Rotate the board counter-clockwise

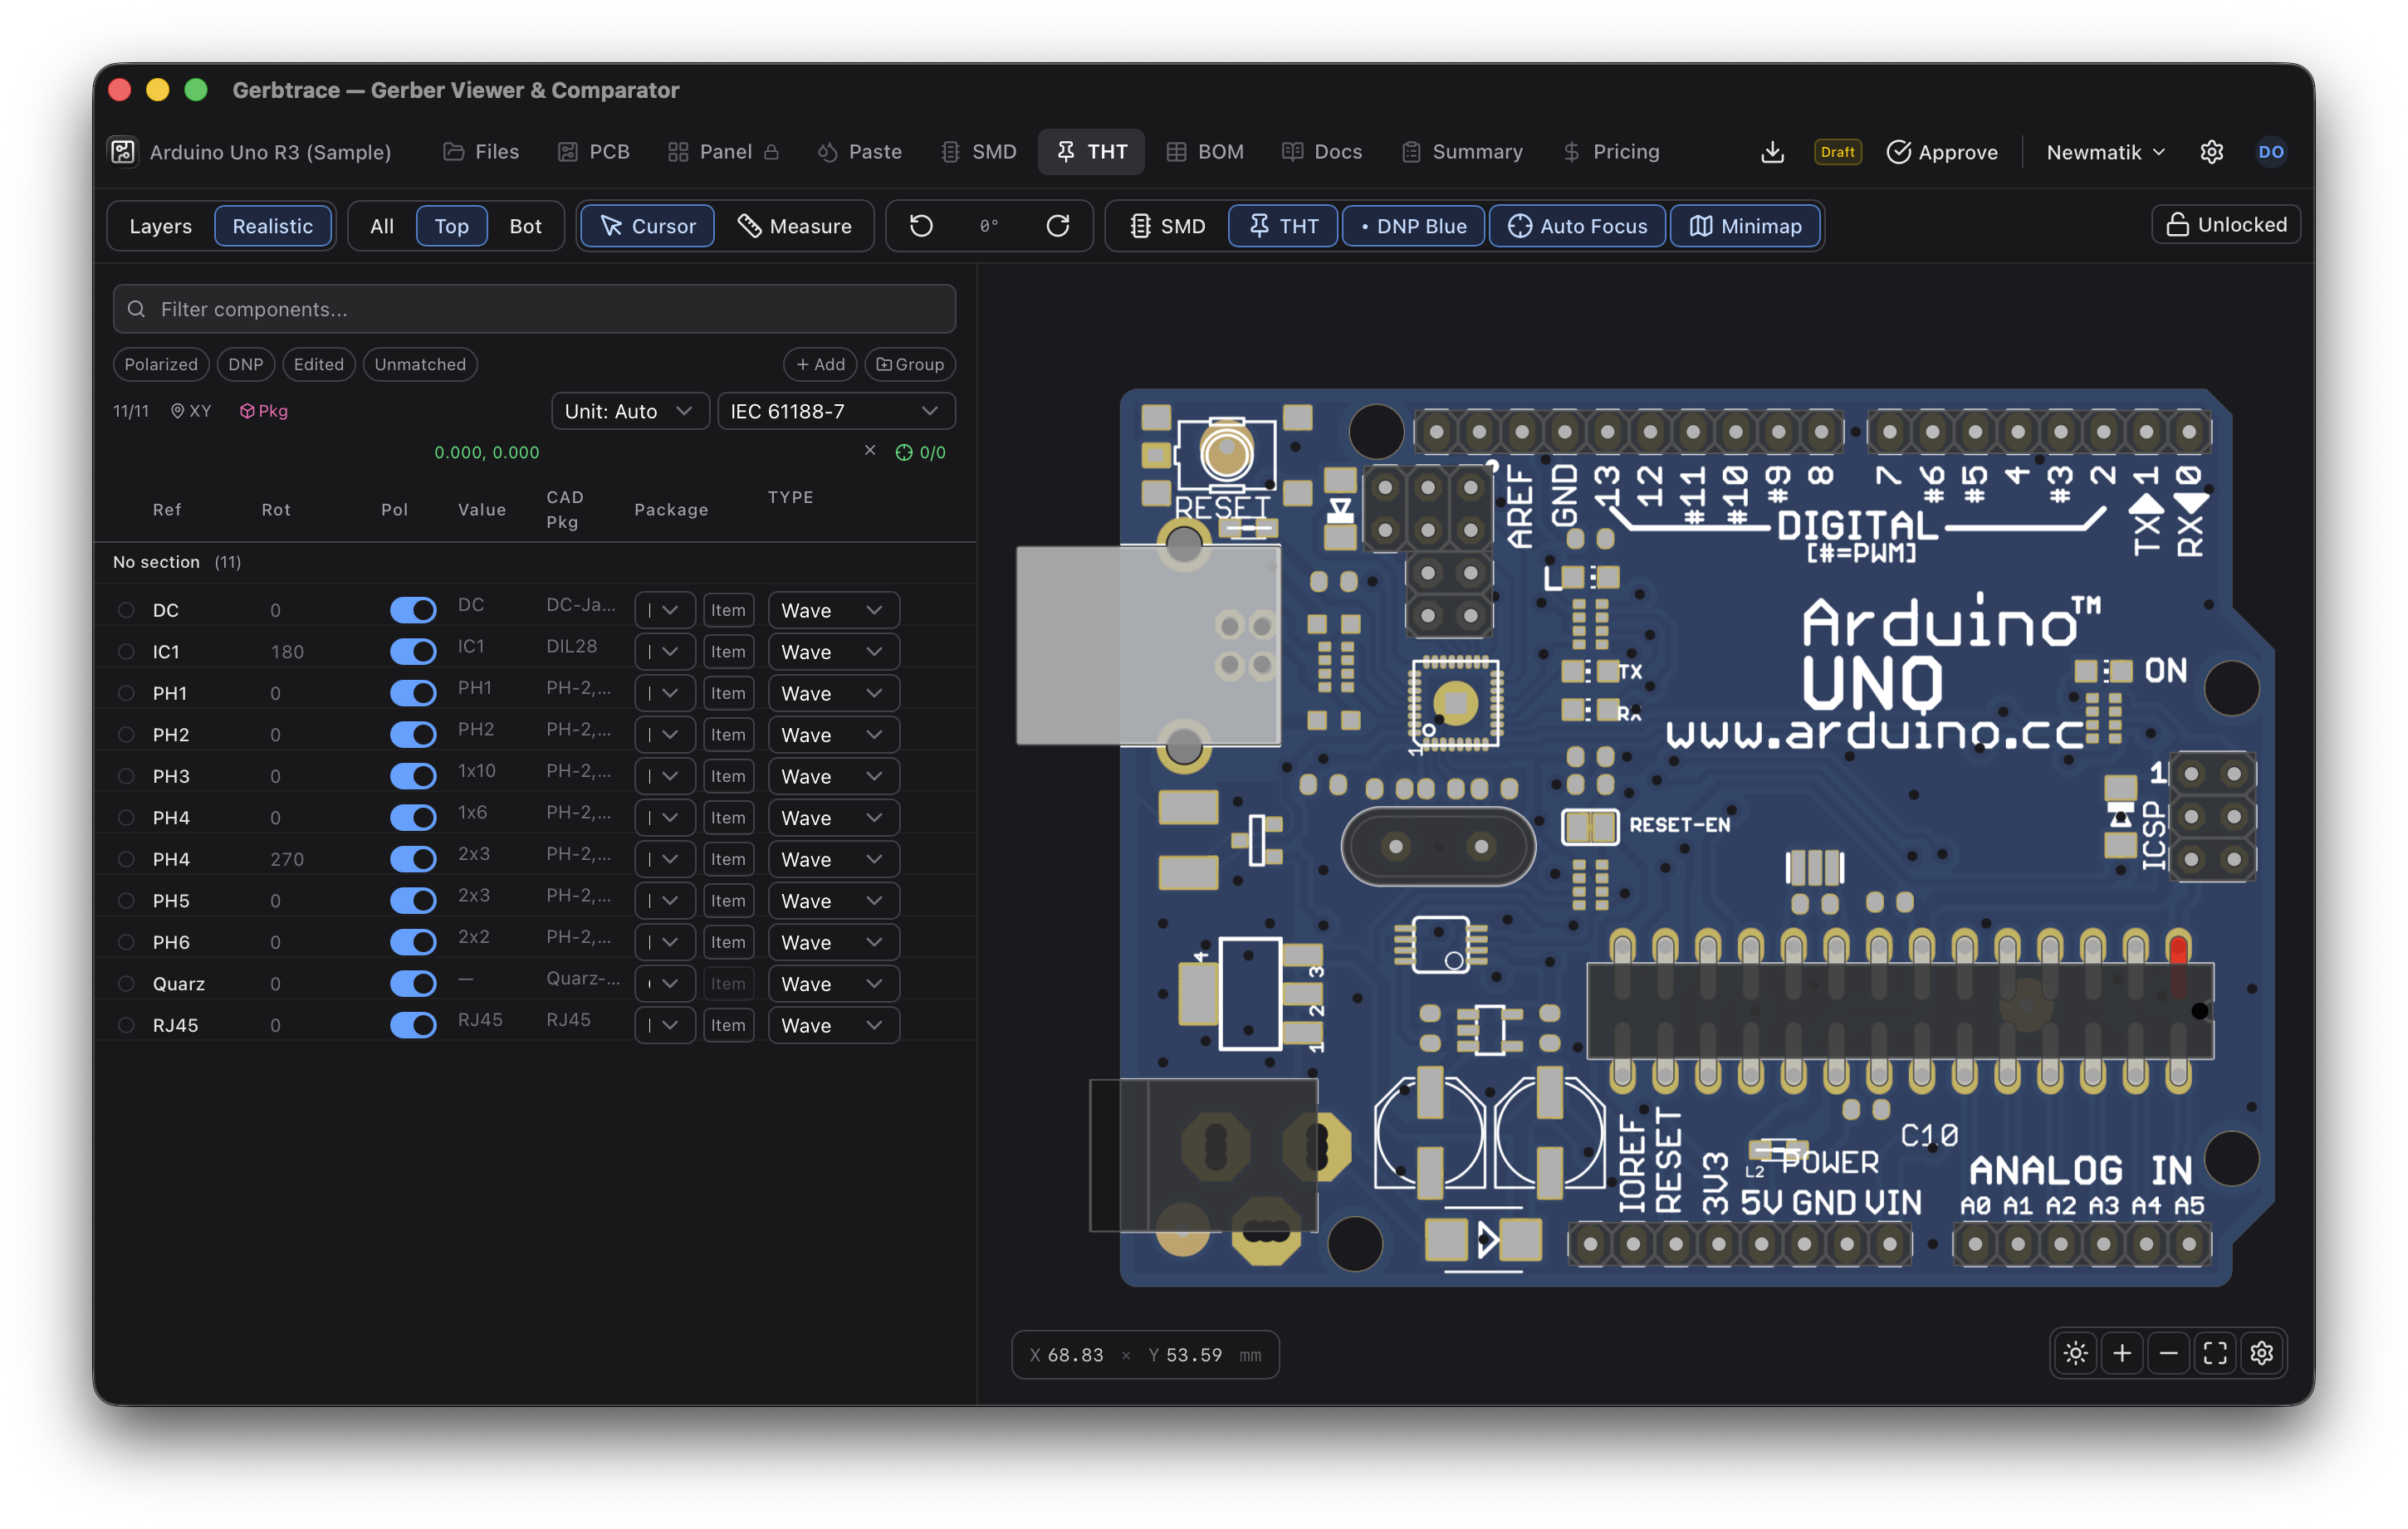[x=921, y=226]
